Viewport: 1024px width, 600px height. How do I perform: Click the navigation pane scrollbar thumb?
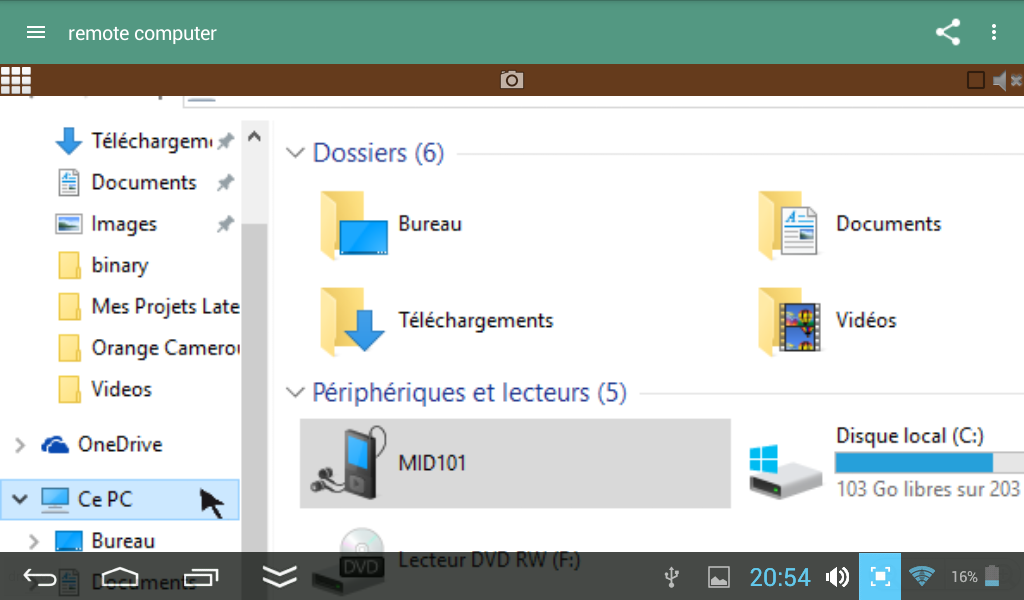coord(255,387)
